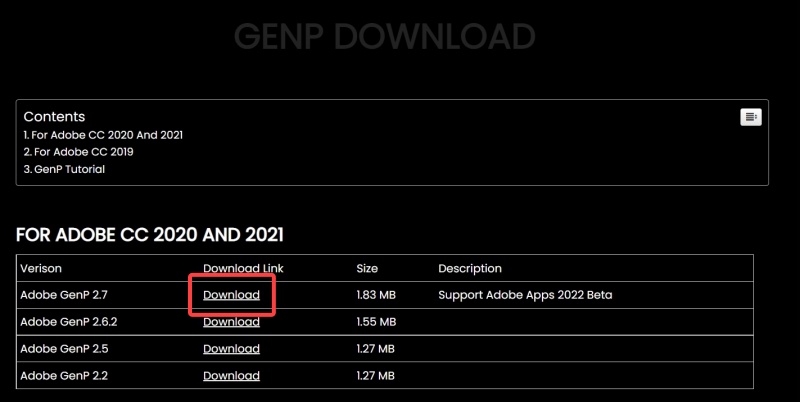Viewport: 800px width, 402px height.
Task: Click the 'Description' column header
Action: (470, 268)
